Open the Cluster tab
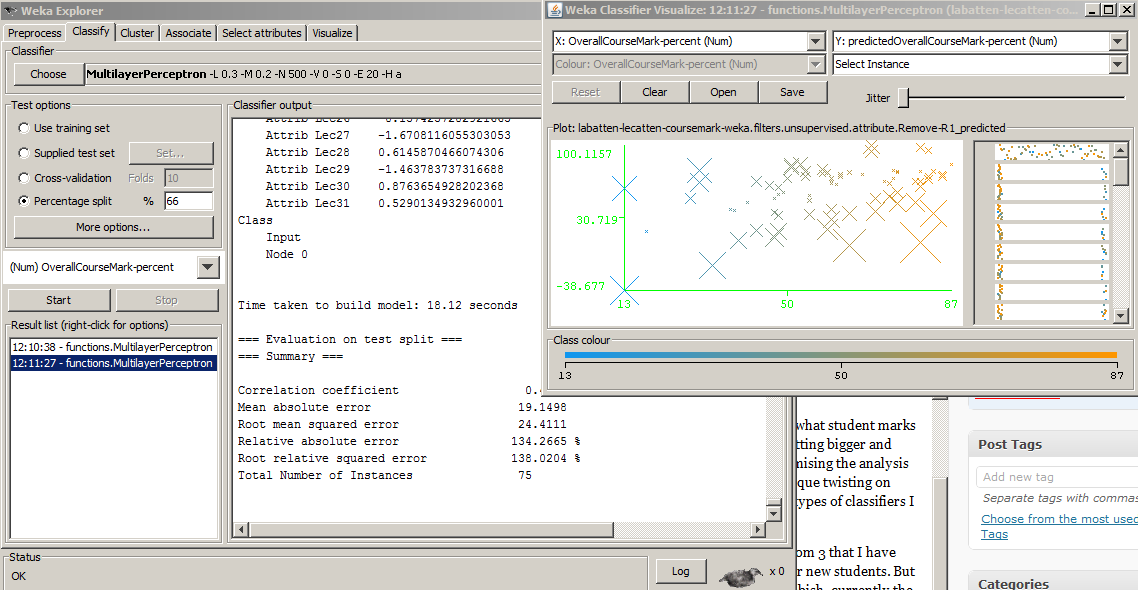 (137, 33)
